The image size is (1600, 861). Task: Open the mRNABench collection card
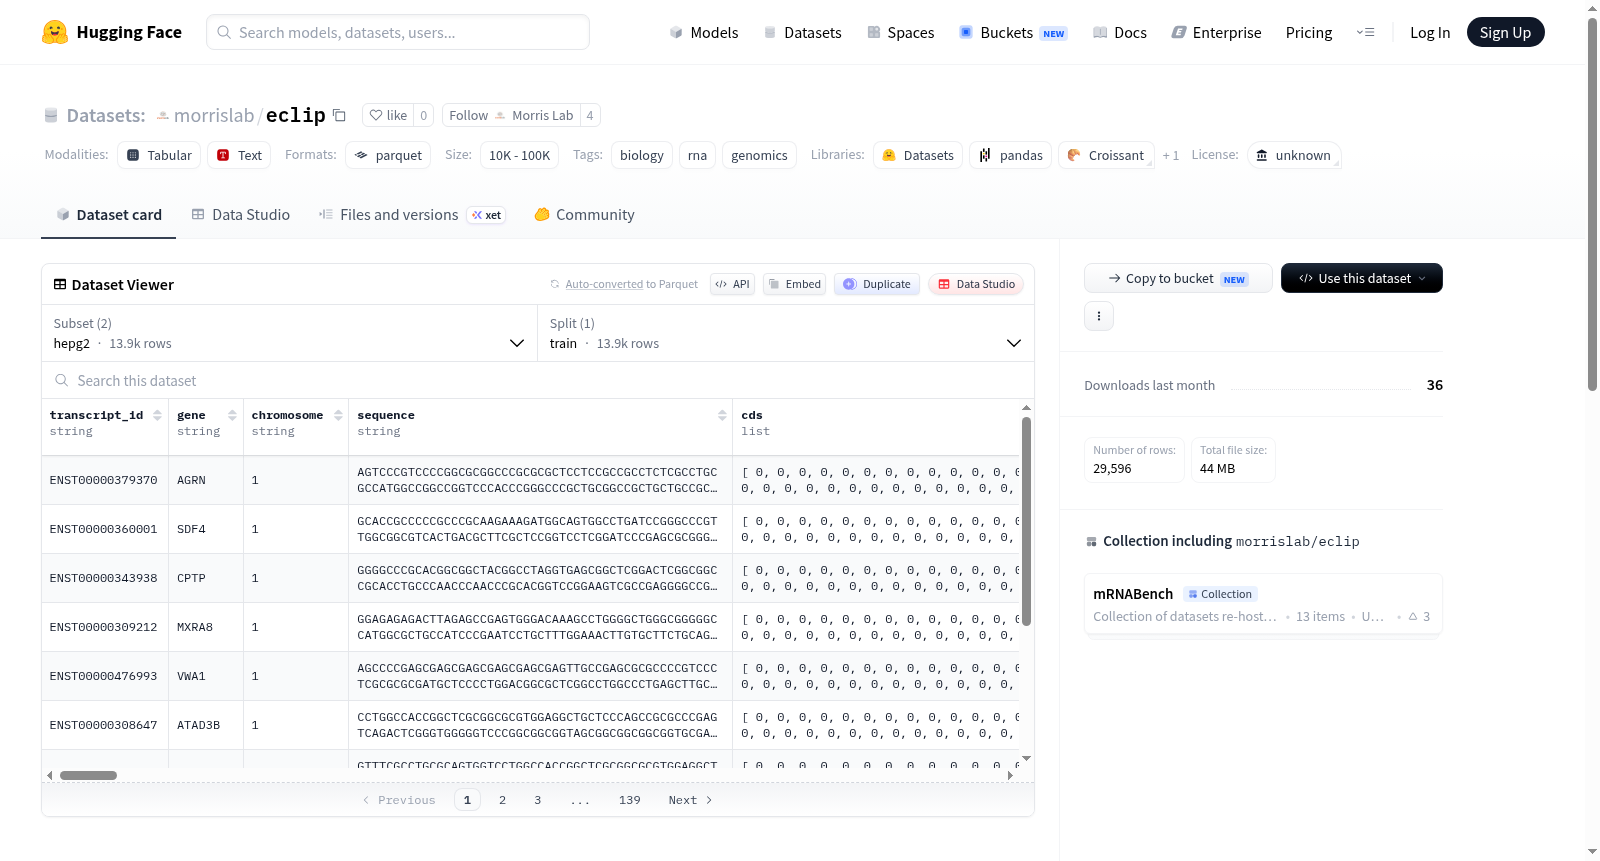point(1263,604)
